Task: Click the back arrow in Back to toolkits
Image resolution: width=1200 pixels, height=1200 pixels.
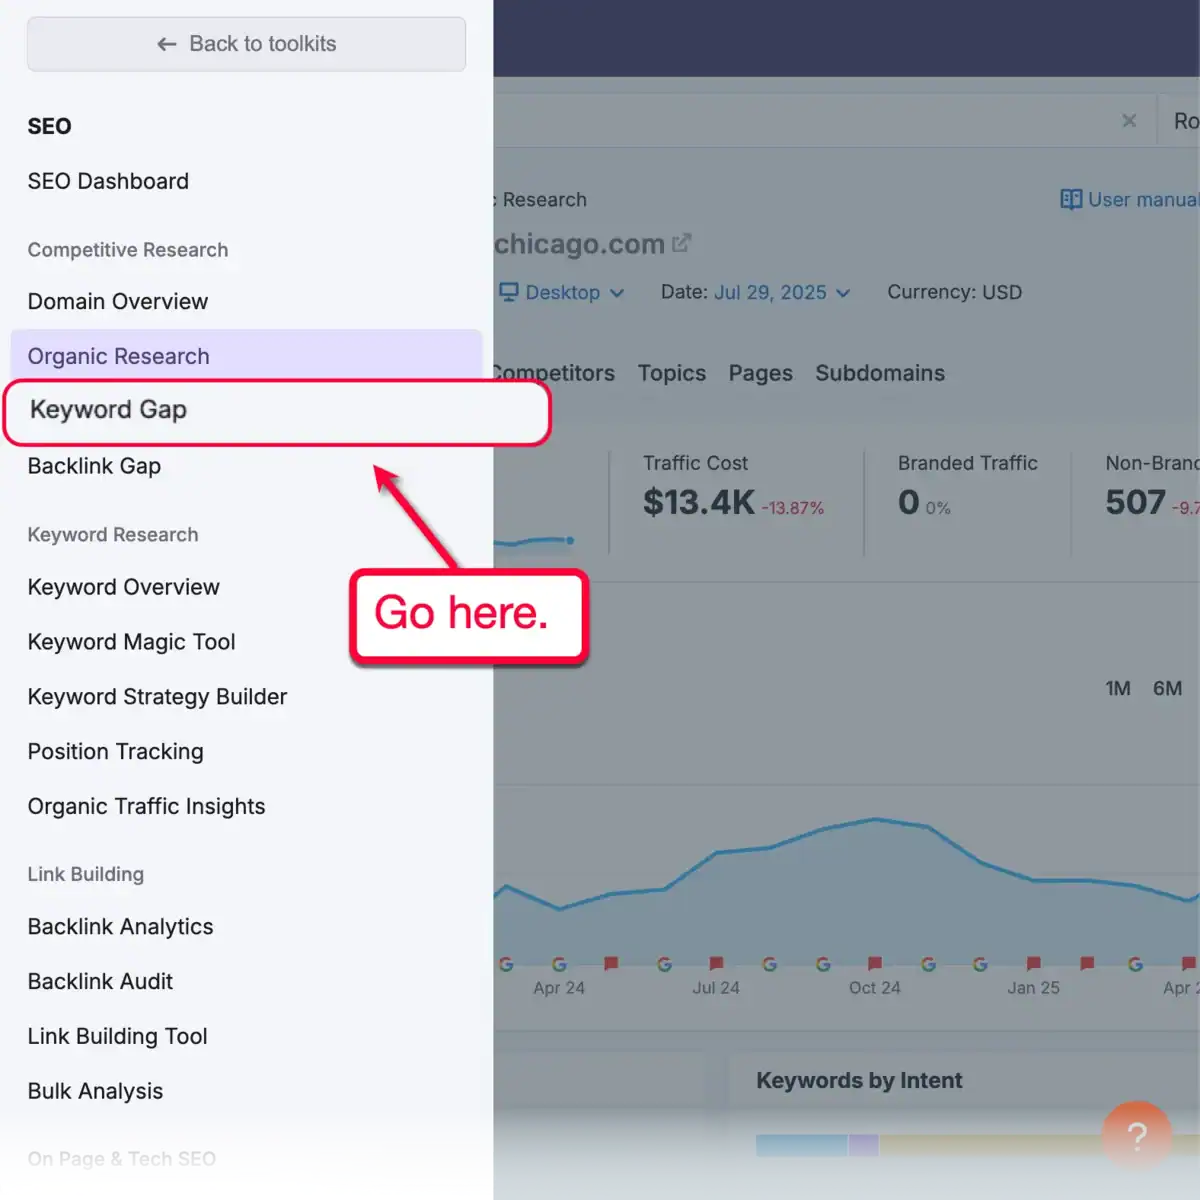Action: pos(167,44)
